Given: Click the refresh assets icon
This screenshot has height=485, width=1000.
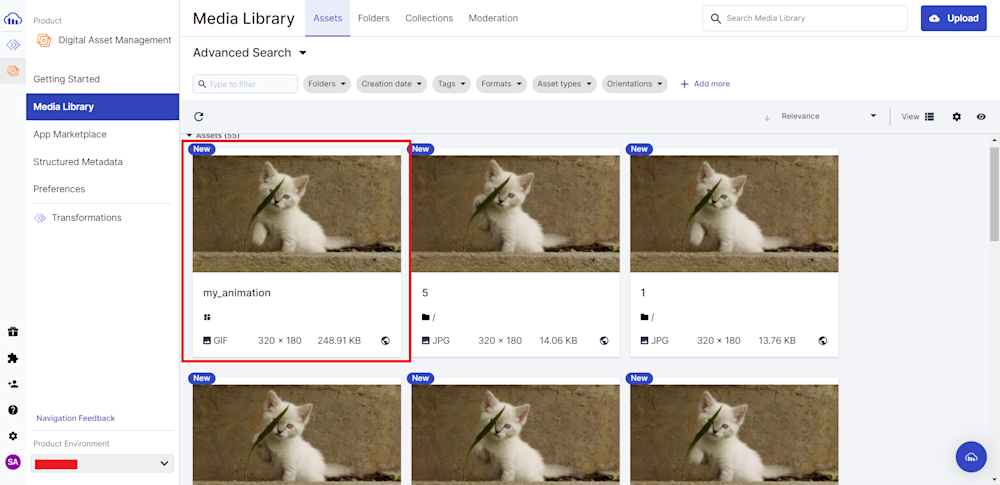Looking at the screenshot, I should (x=199, y=116).
